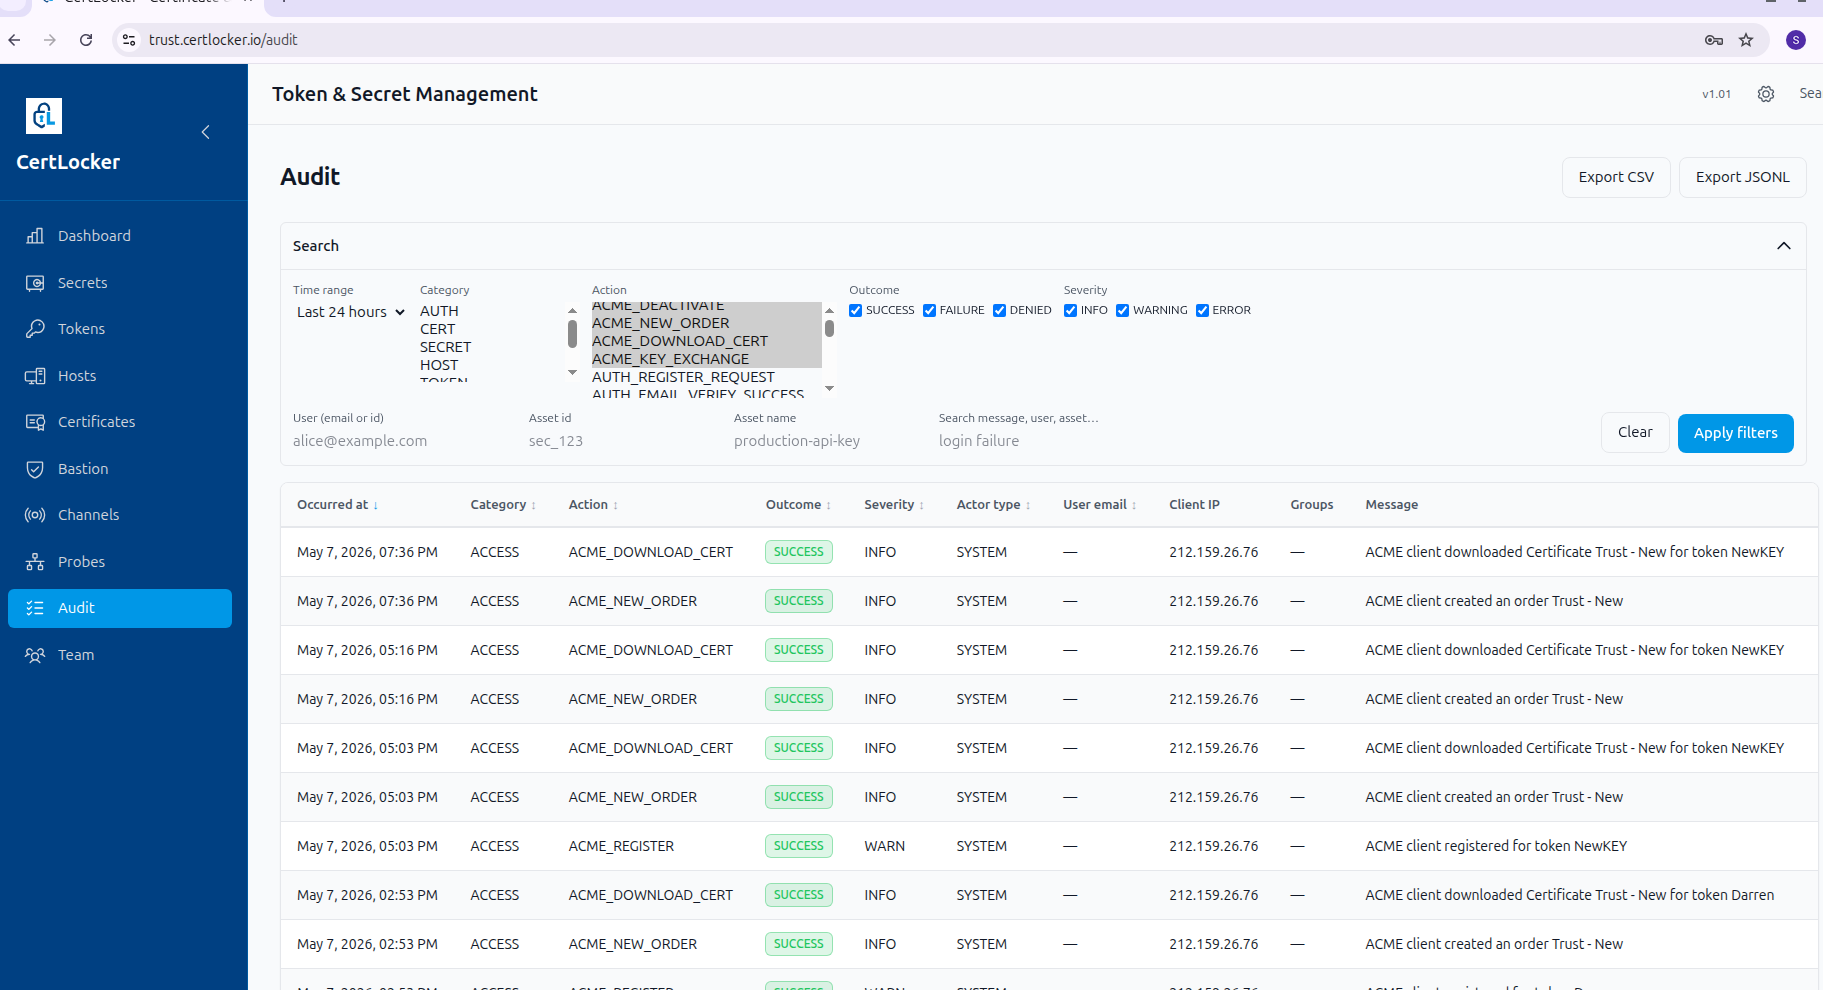
Task: Click the Action list scroll down arrow
Action: click(829, 389)
